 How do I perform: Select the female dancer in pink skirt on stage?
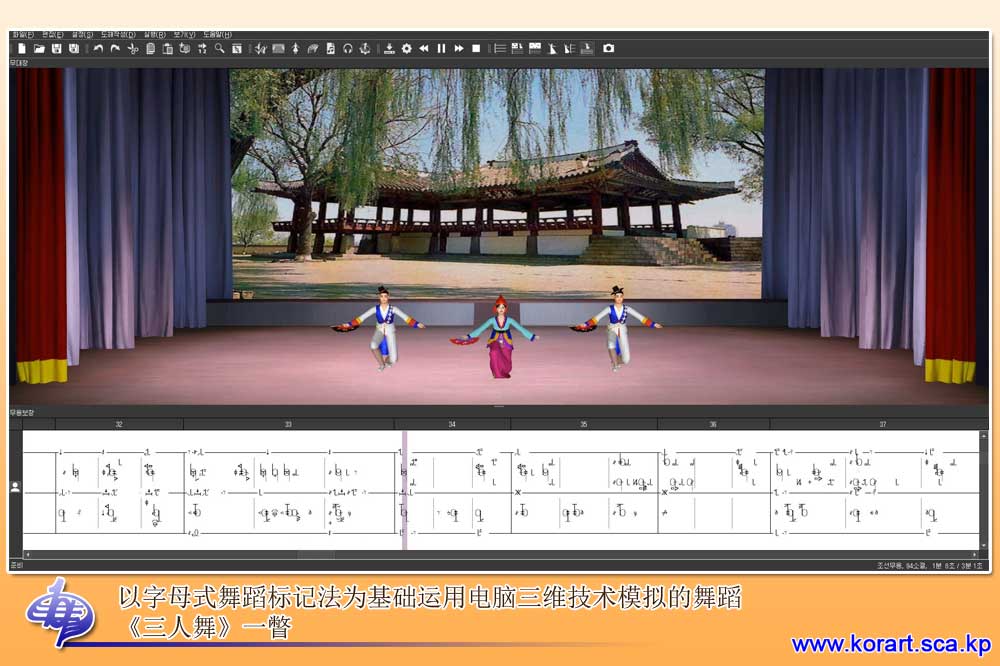coord(501,337)
